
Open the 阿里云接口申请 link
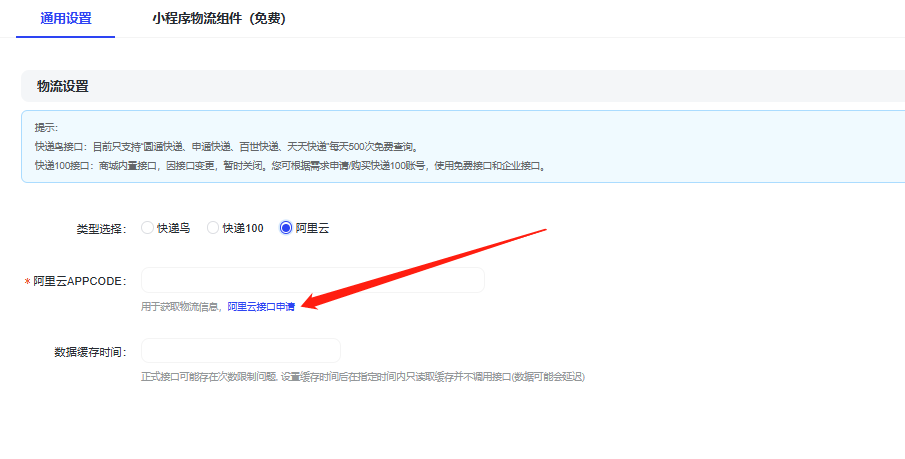tap(261, 306)
